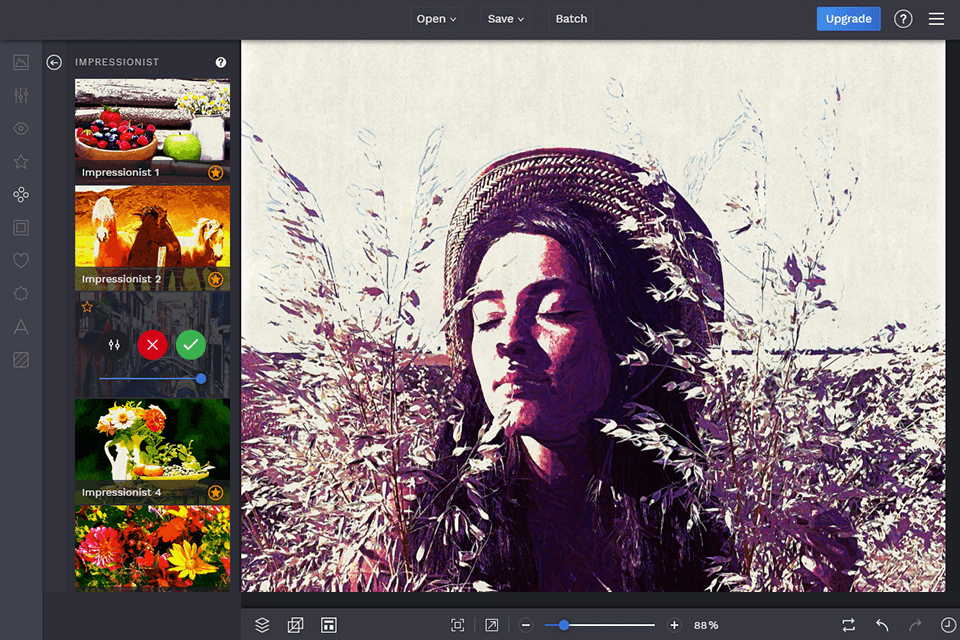Click the Batch menu item
Image resolution: width=960 pixels, height=640 pixels.
pos(571,19)
